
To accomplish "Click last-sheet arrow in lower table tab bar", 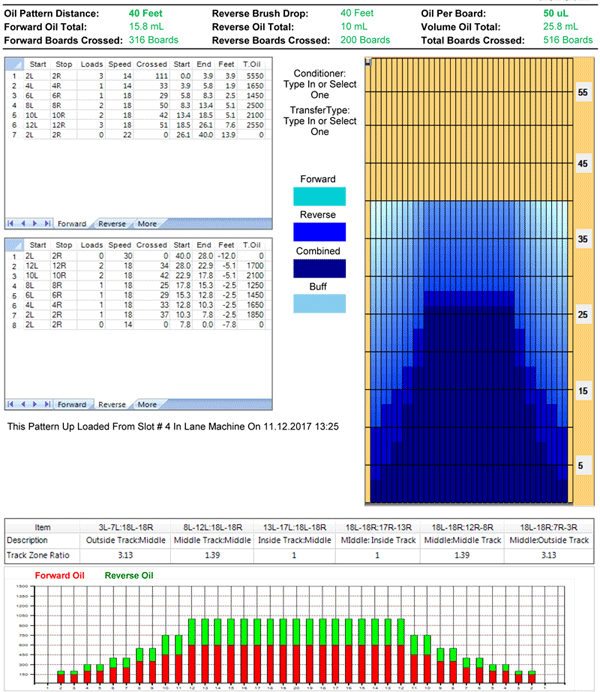I will pyautogui.click(x=46, y=405).
